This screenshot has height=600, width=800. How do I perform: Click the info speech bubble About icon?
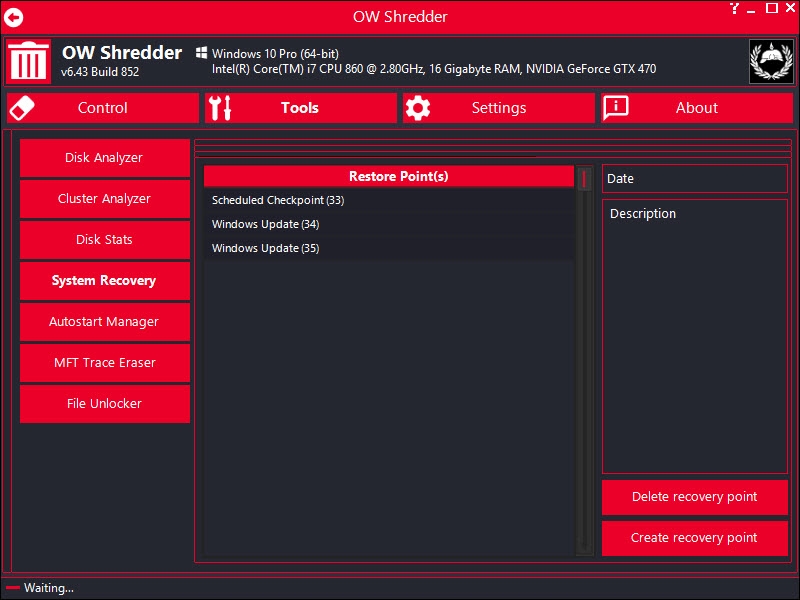(616, 108)
